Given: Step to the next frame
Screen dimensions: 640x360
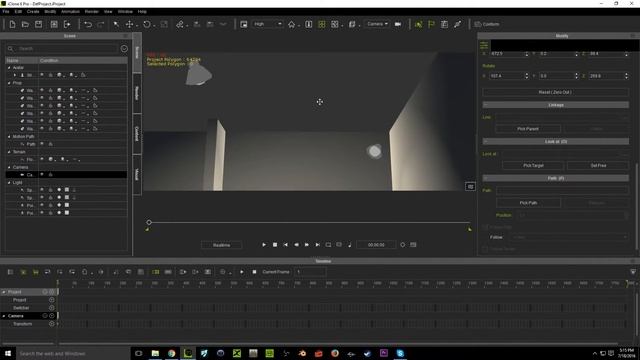Looking at the screenshot, I should coord(307,245).
